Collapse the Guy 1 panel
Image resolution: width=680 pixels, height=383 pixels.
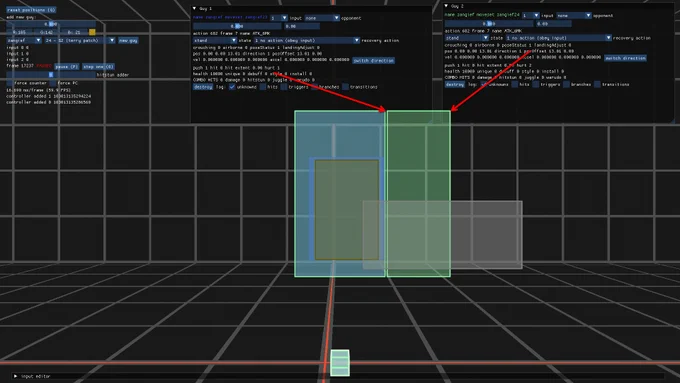[194, 8]
